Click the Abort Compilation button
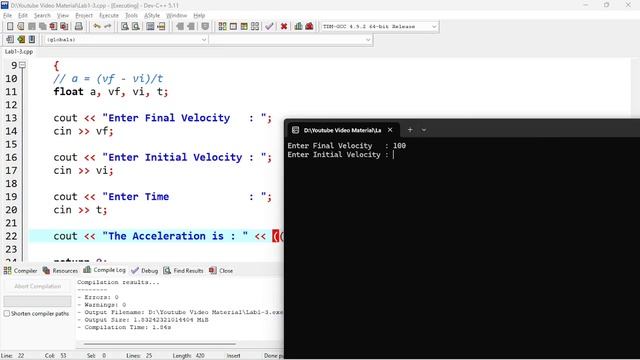This screenshot has height=360, width=640. tap(38, 286)
